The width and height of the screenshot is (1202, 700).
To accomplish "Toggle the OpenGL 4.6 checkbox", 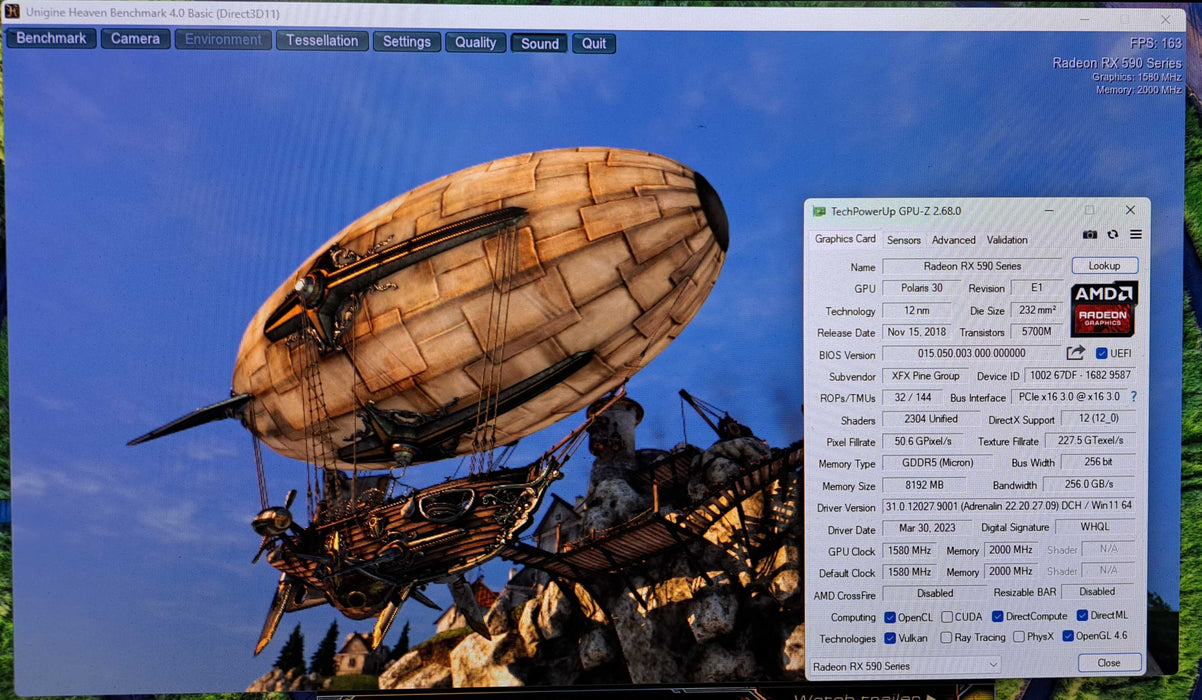I will click(1068, 636).
